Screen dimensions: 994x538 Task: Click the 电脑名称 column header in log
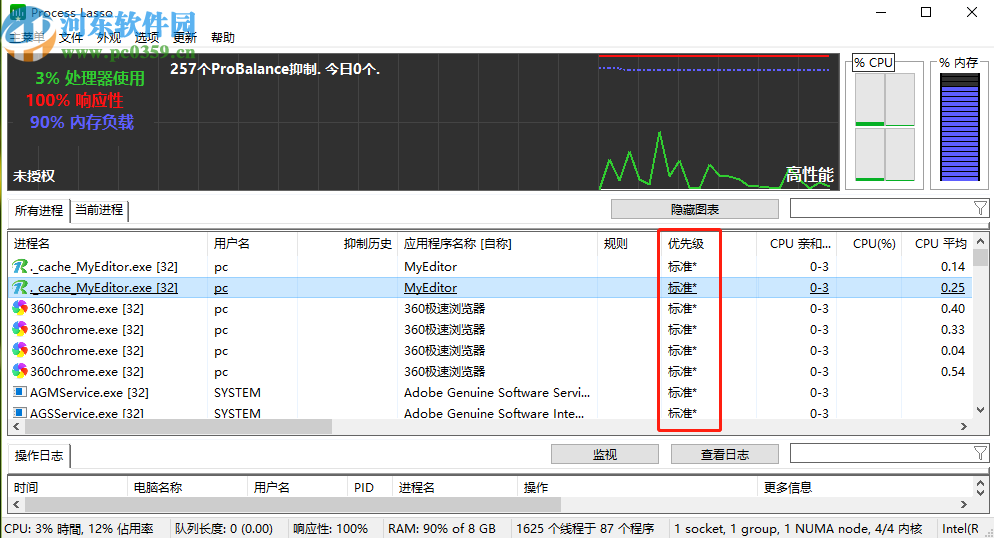(x=187, y=487)
